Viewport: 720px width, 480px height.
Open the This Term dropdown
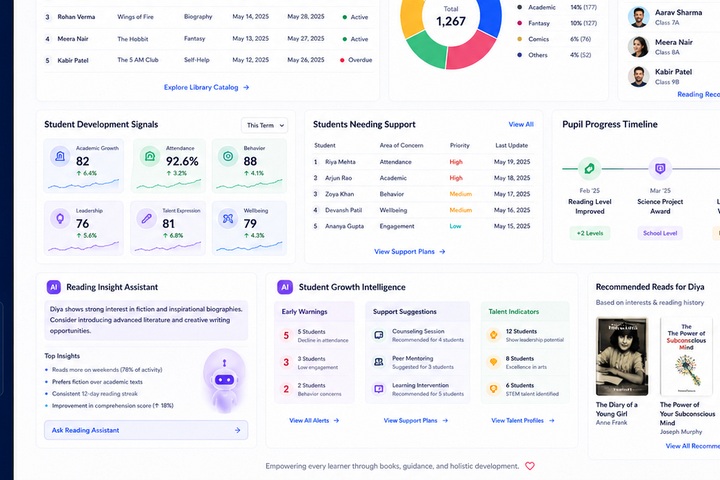coord(264,125)
